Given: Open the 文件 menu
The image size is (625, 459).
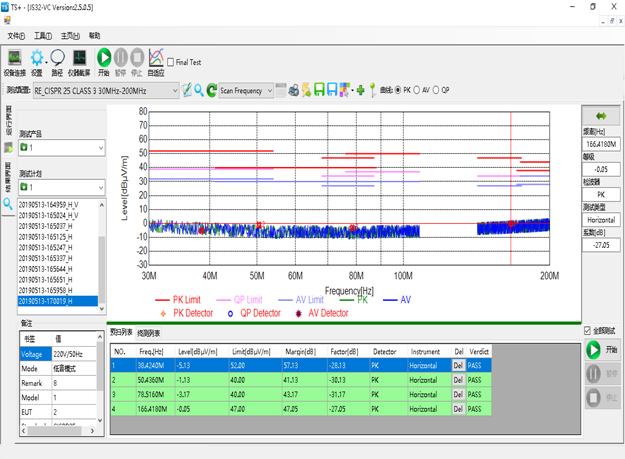Looking at the screenshot, I should [x=16, y=35].
